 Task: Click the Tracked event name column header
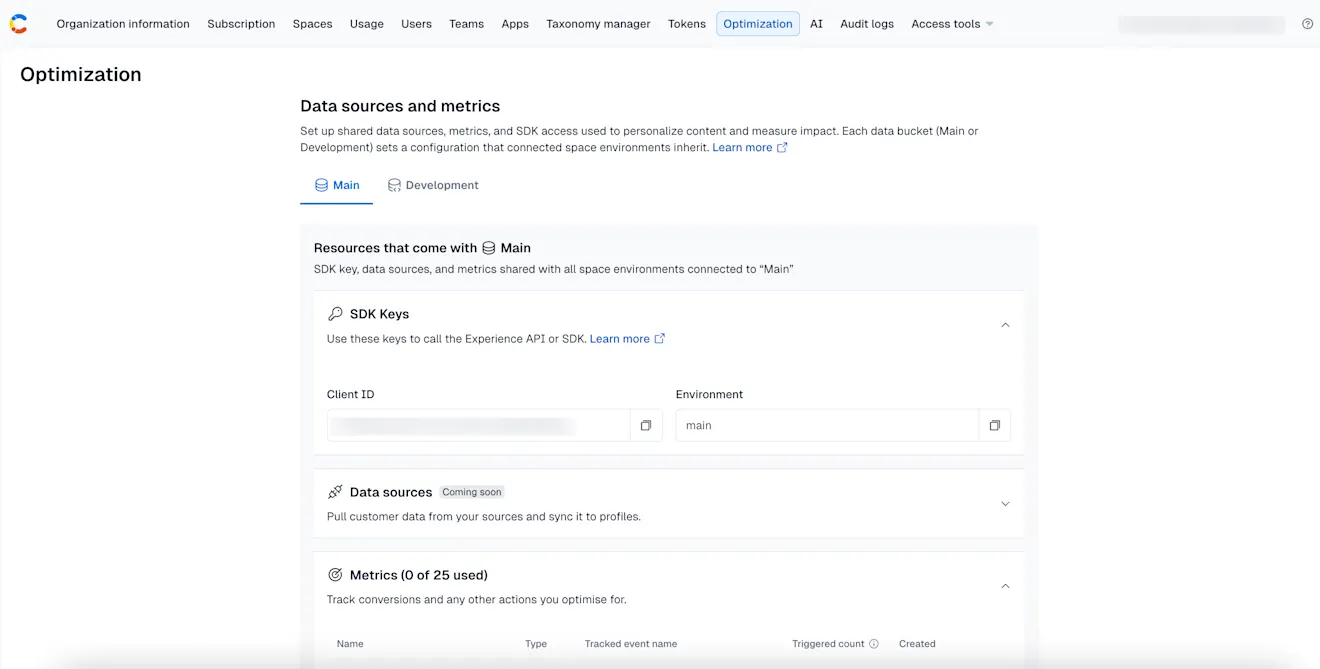(x=631, y=644)
